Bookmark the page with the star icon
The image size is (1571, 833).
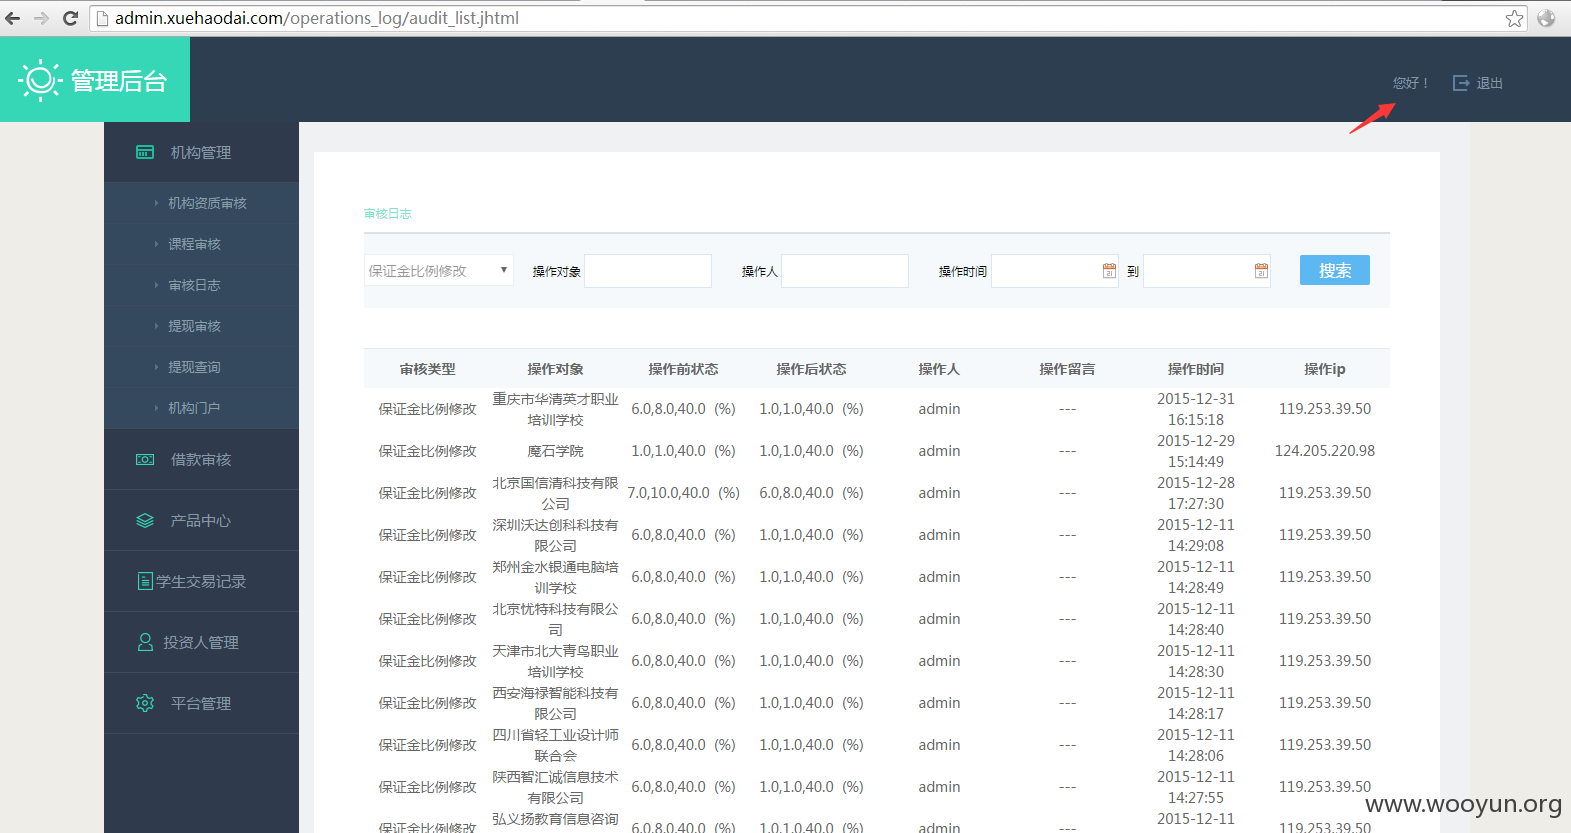[x=1514, y=18]
